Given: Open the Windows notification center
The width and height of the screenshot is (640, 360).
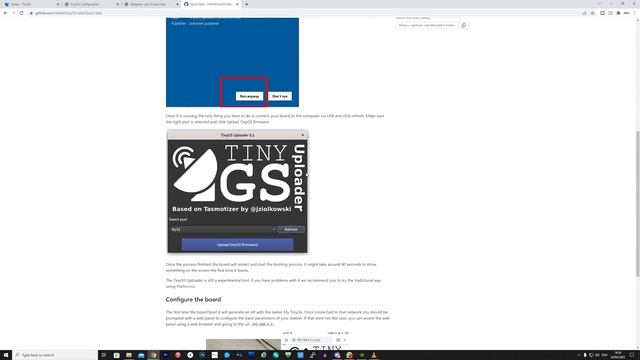Looking at the screenshot, I should pos(632,355).
